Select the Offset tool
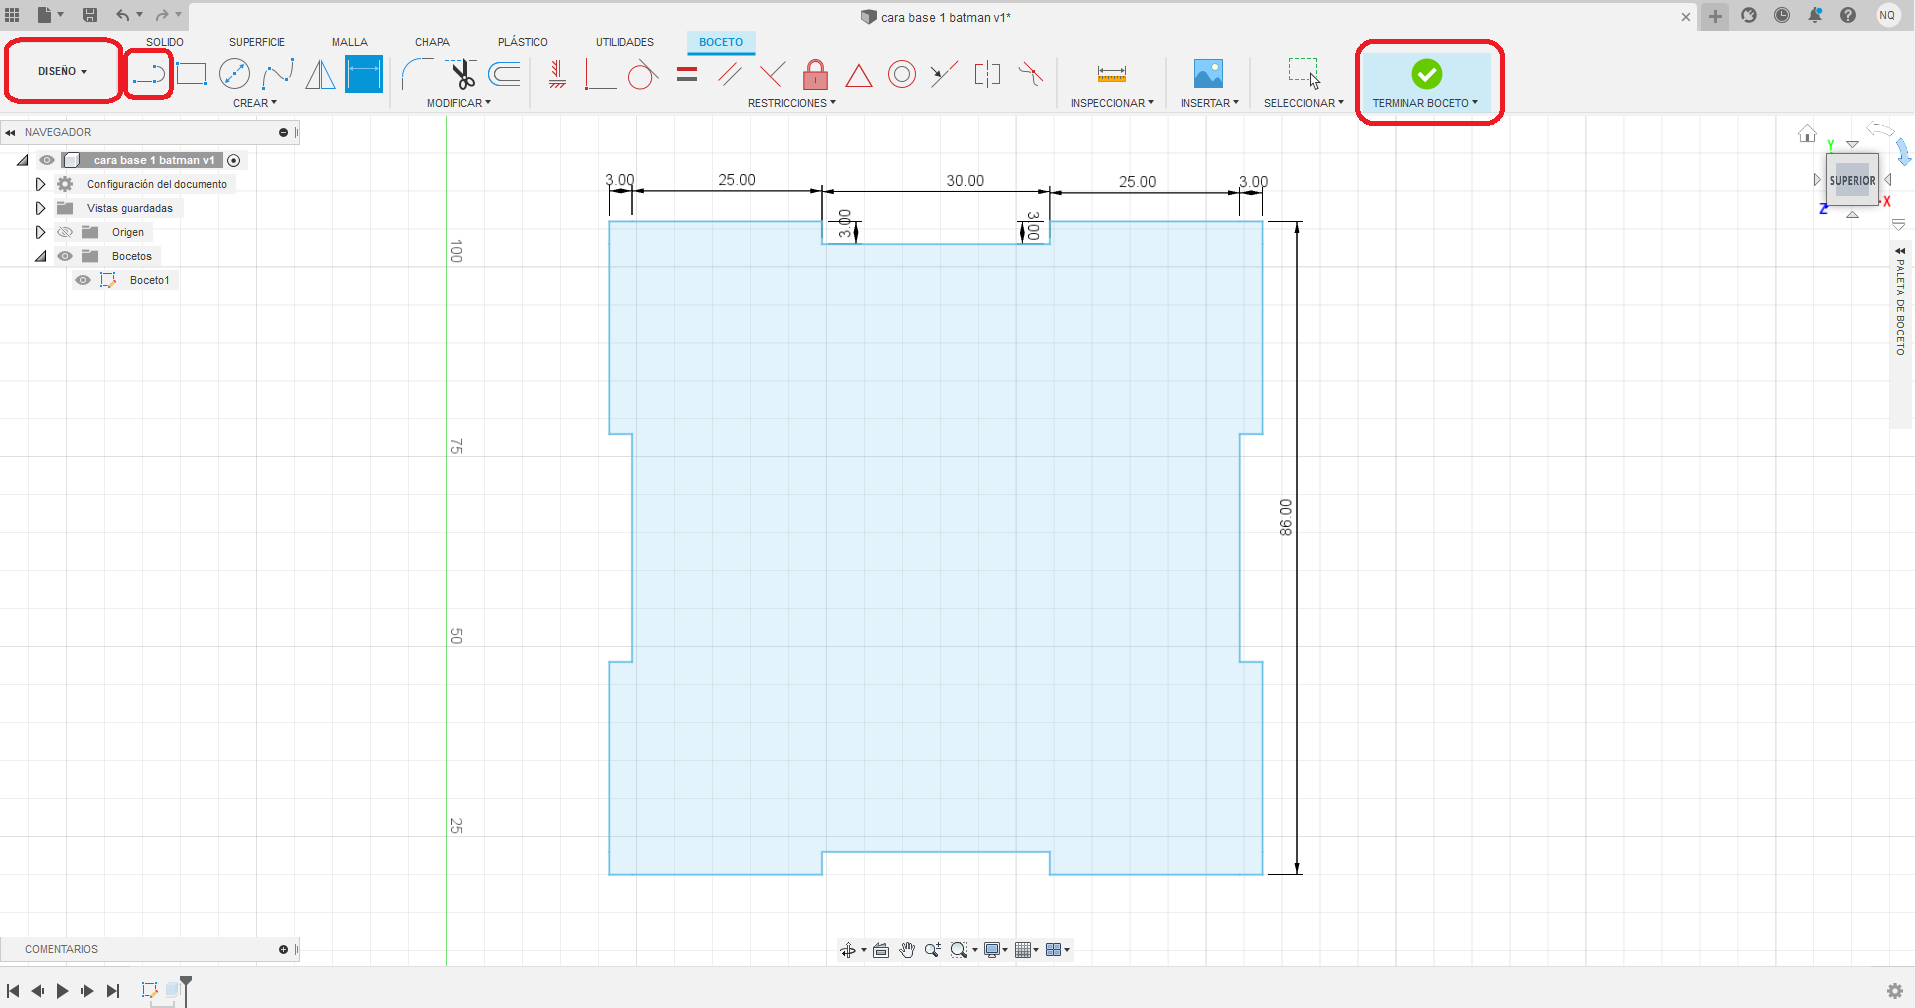Screen dimensions: 1915x1008 pos(505,74)
